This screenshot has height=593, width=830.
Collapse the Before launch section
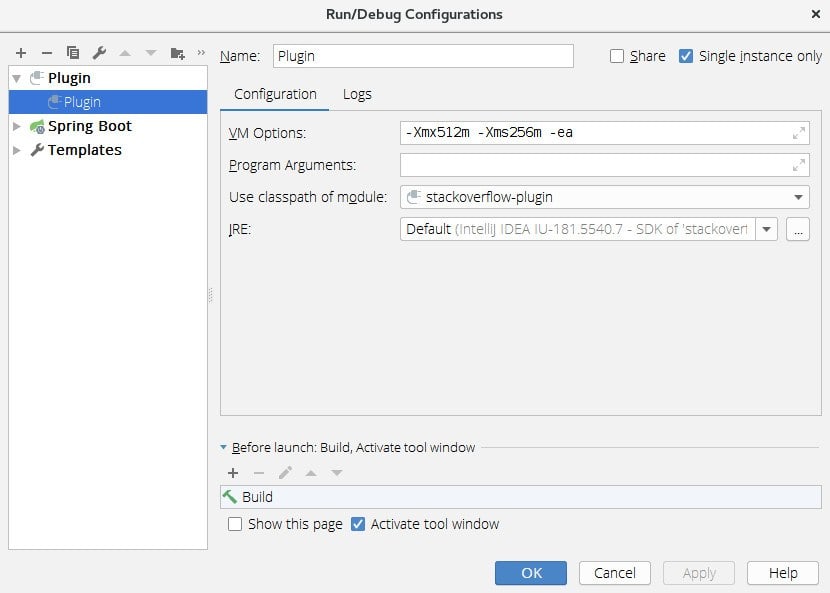point(223,447)
